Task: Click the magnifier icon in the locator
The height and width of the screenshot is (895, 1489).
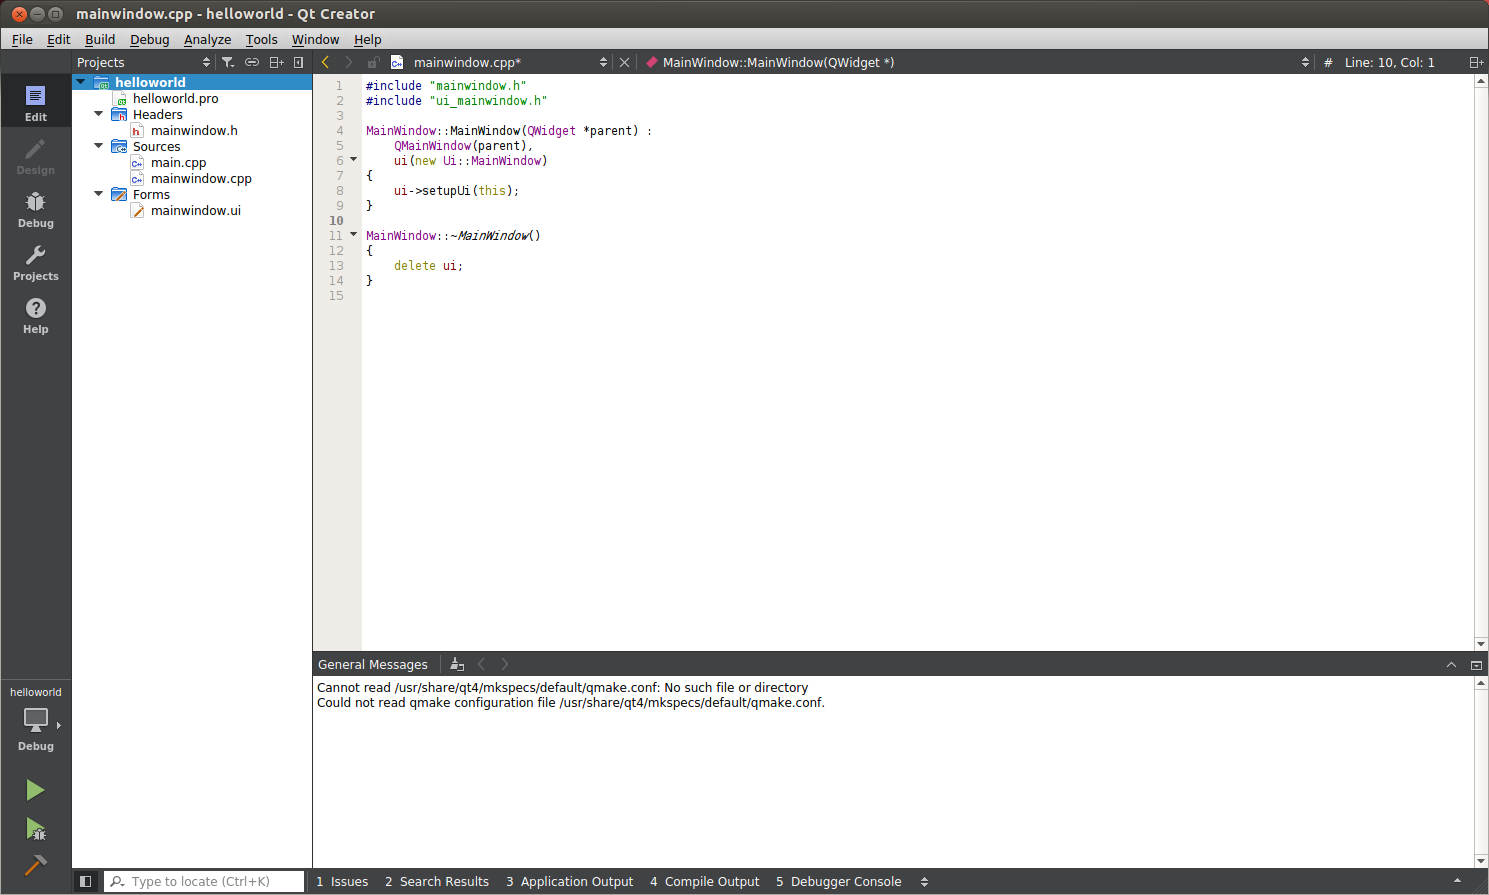Action: (118, 881)
